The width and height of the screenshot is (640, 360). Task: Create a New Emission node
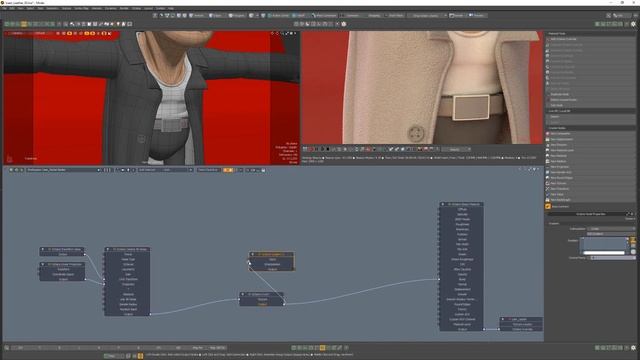(x=591, y=145)
